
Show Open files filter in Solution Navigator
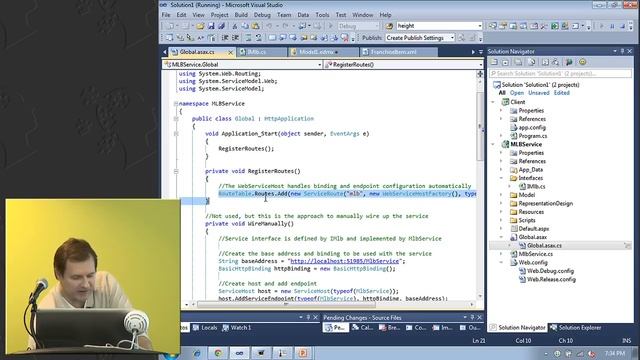[x=516, y=93]
